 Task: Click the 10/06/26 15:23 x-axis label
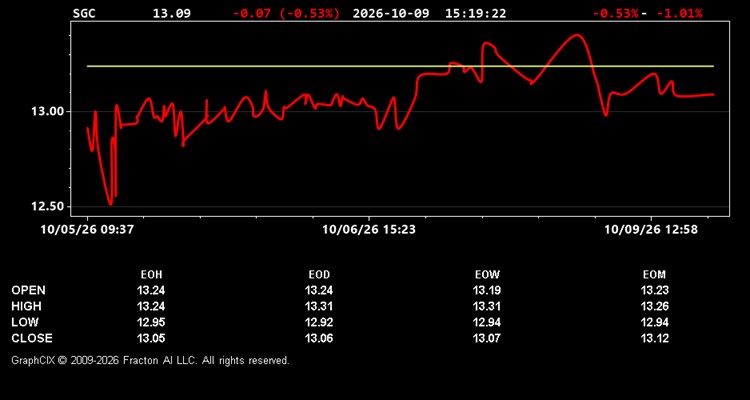[369, 230]
